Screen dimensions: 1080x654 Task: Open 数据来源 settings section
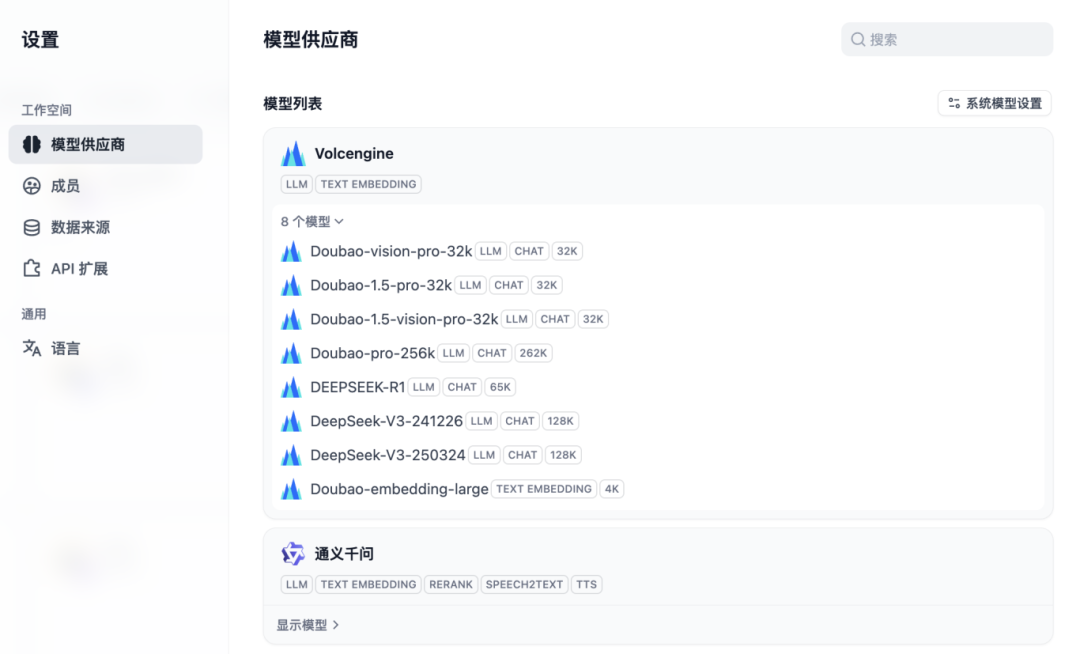point(105,227)
